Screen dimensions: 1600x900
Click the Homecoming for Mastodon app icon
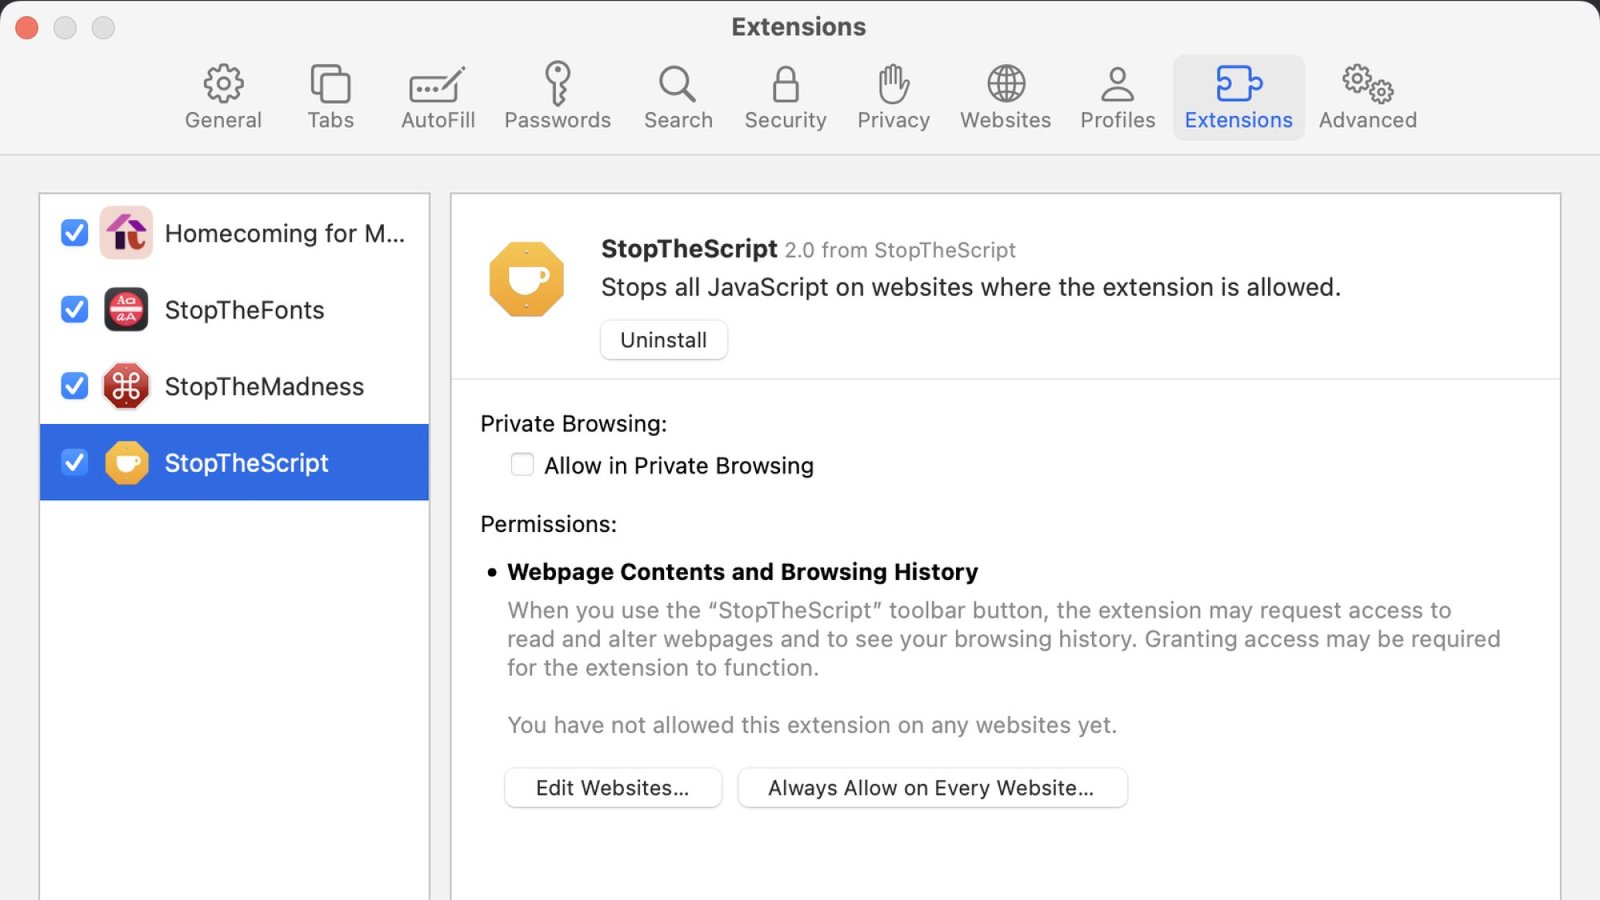pyautogui.click(x=126, y=233)
